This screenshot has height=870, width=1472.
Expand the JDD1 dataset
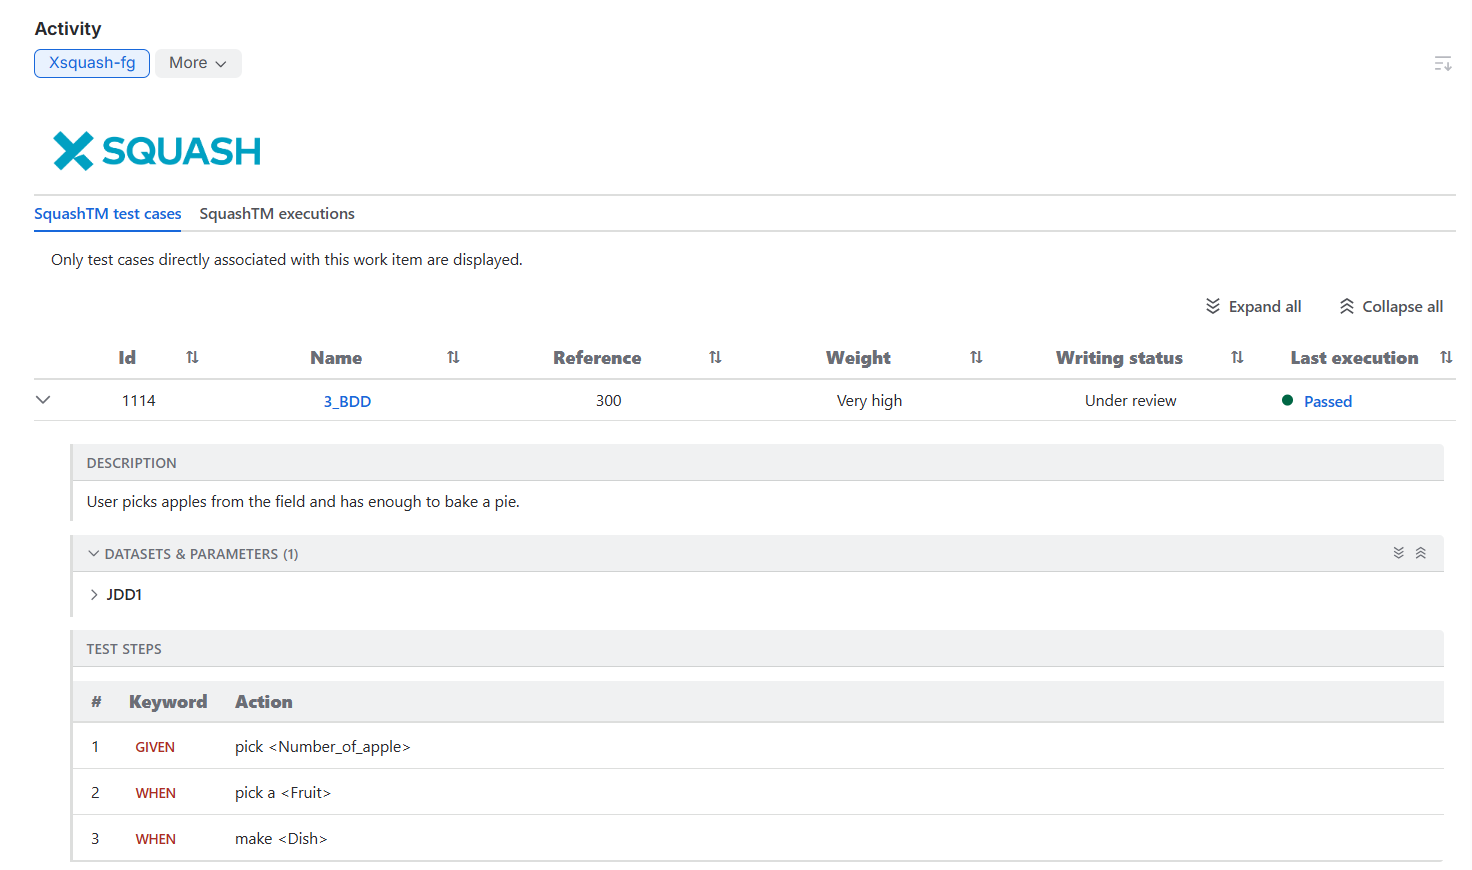94,594
